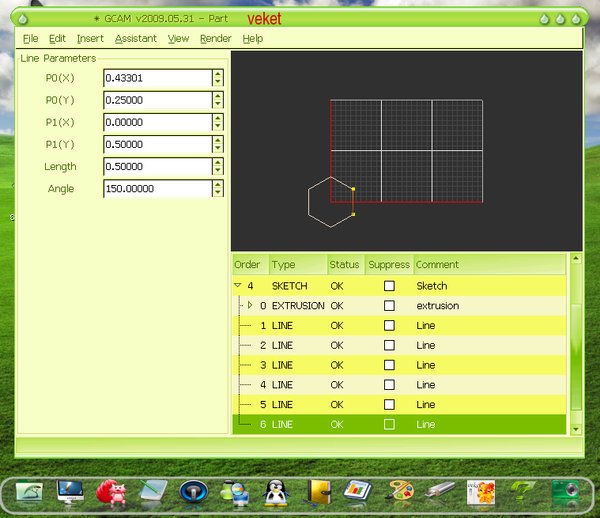
Task: Open the yellow door icon in dock
Action: 320,491
